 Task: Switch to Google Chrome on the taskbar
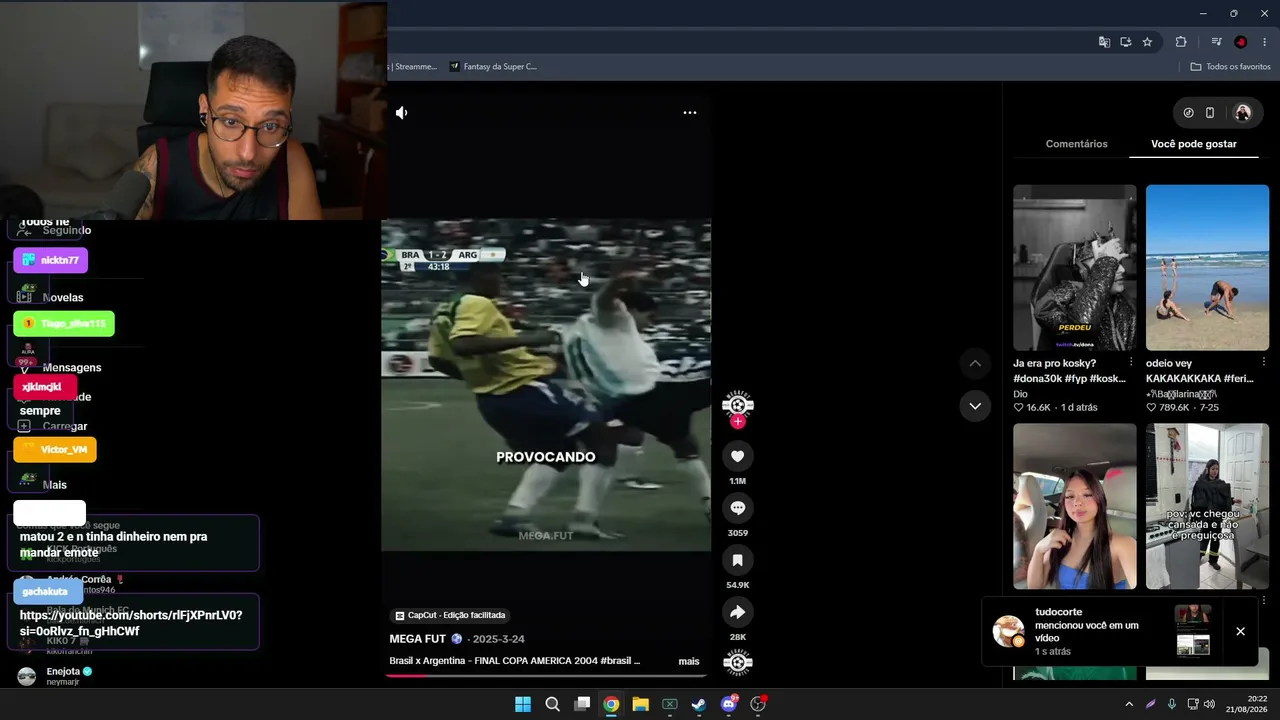click(x=611, y=704)
